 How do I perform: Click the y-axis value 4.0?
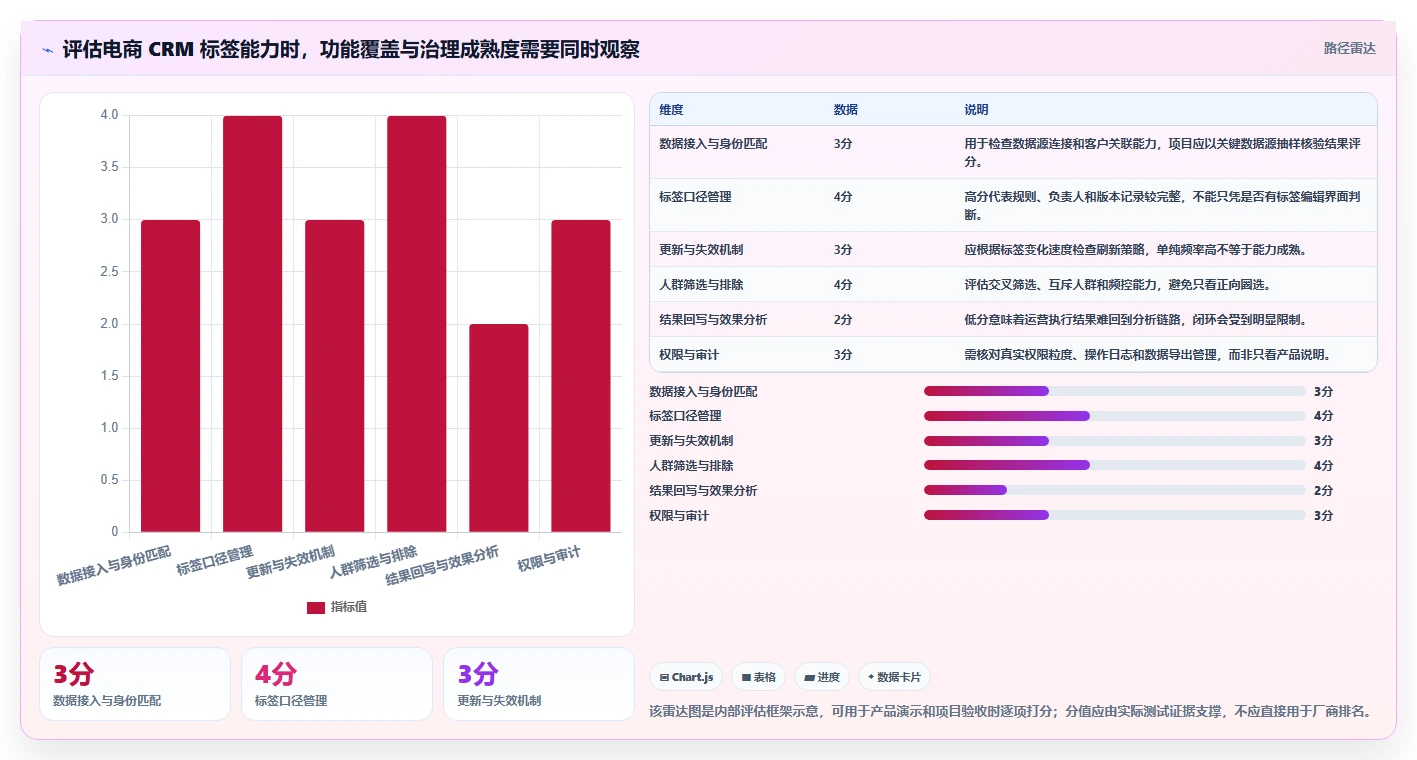pyautogui.click(x=109, y=115)
